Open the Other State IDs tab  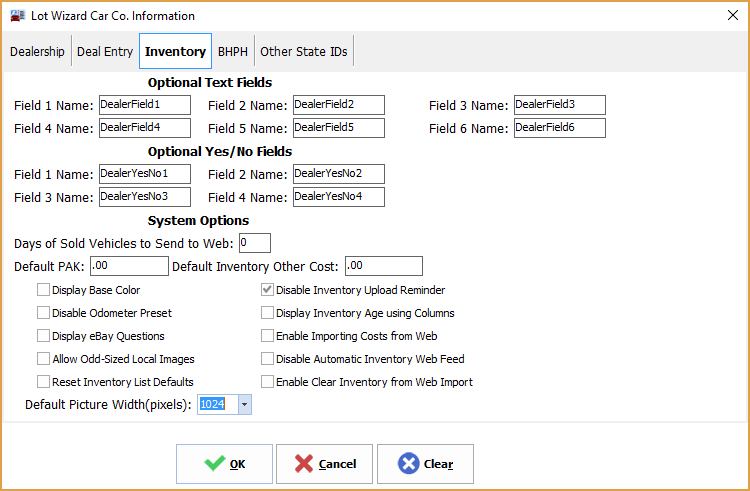pos(304,51)
